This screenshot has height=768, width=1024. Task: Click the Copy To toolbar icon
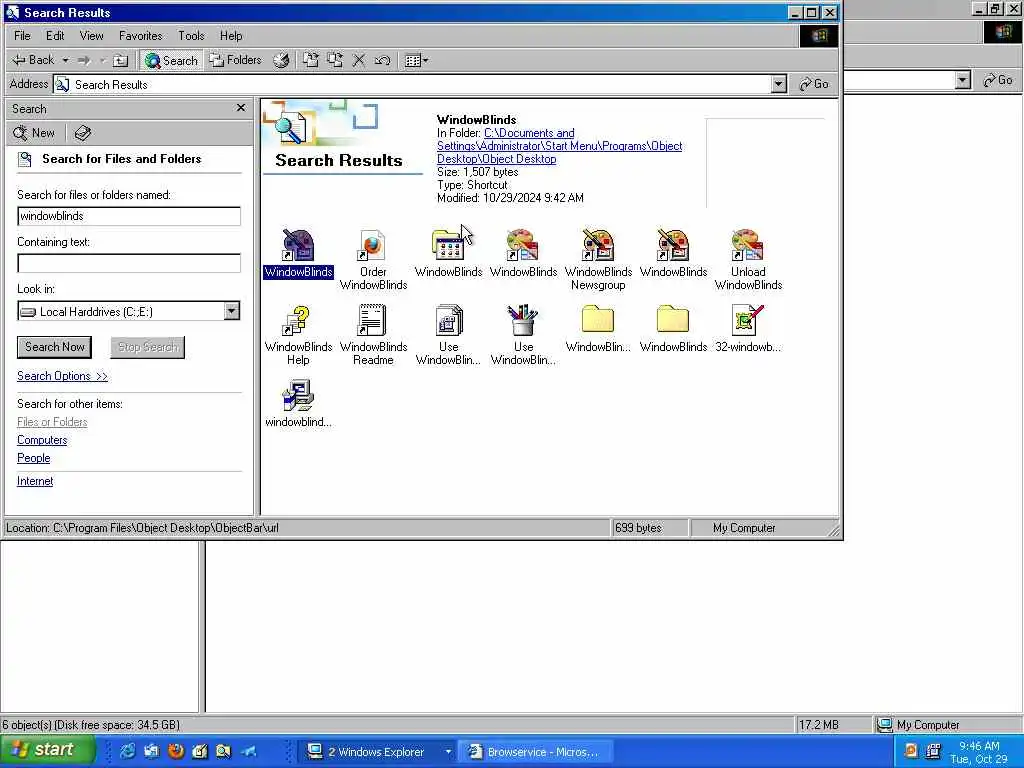pos(334,60)
